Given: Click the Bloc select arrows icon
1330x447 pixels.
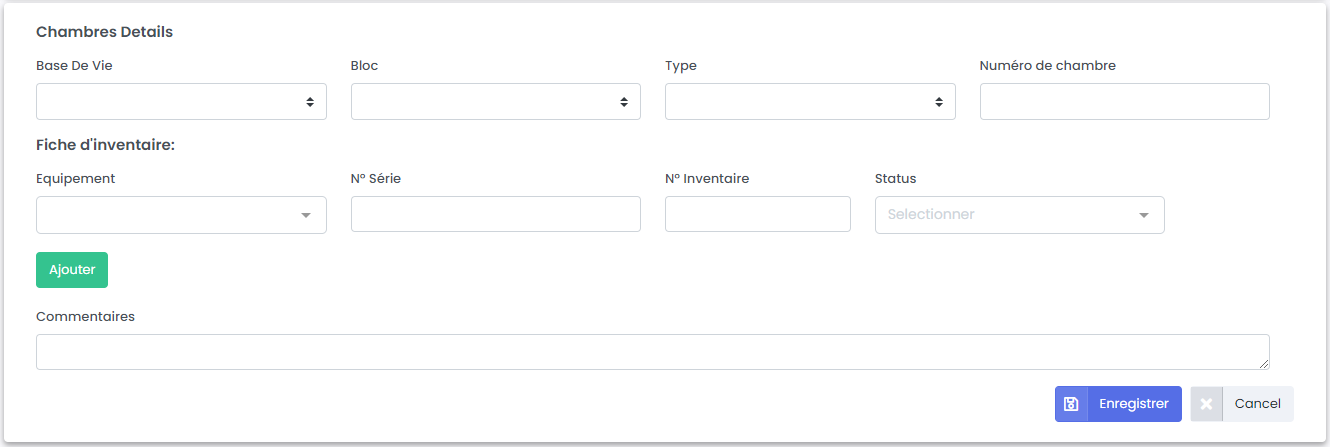Looking at the screenshot, I should (x=624, y=102).
